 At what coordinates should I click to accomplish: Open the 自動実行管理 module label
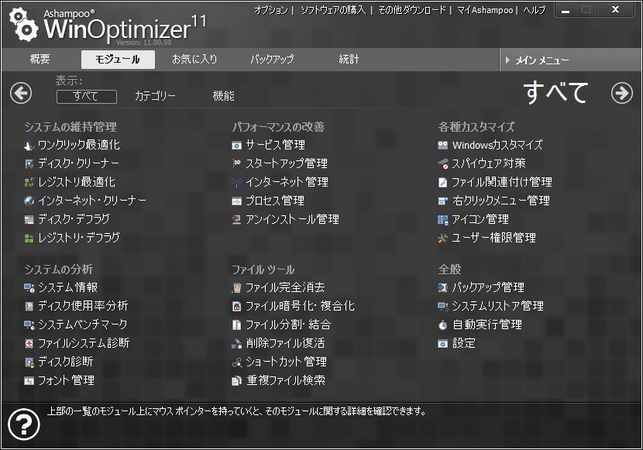[487, 325]
